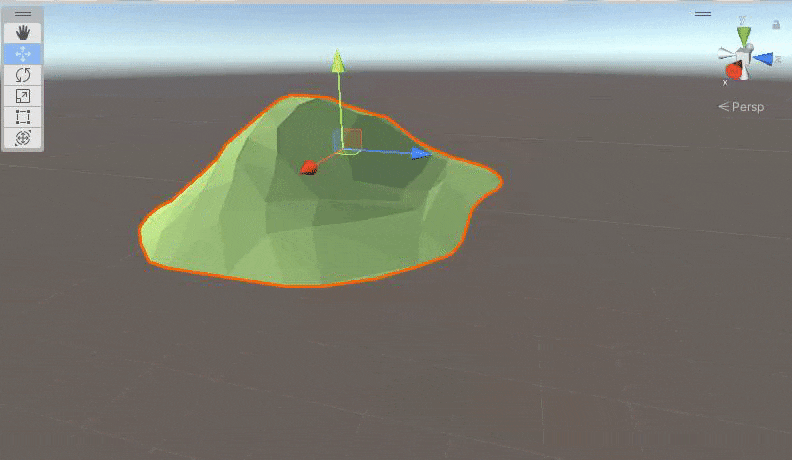The height and width of the screenshot is (460, 792).
Task: Click the blue Z move arrow on the mesh
Action: point(421,154)
